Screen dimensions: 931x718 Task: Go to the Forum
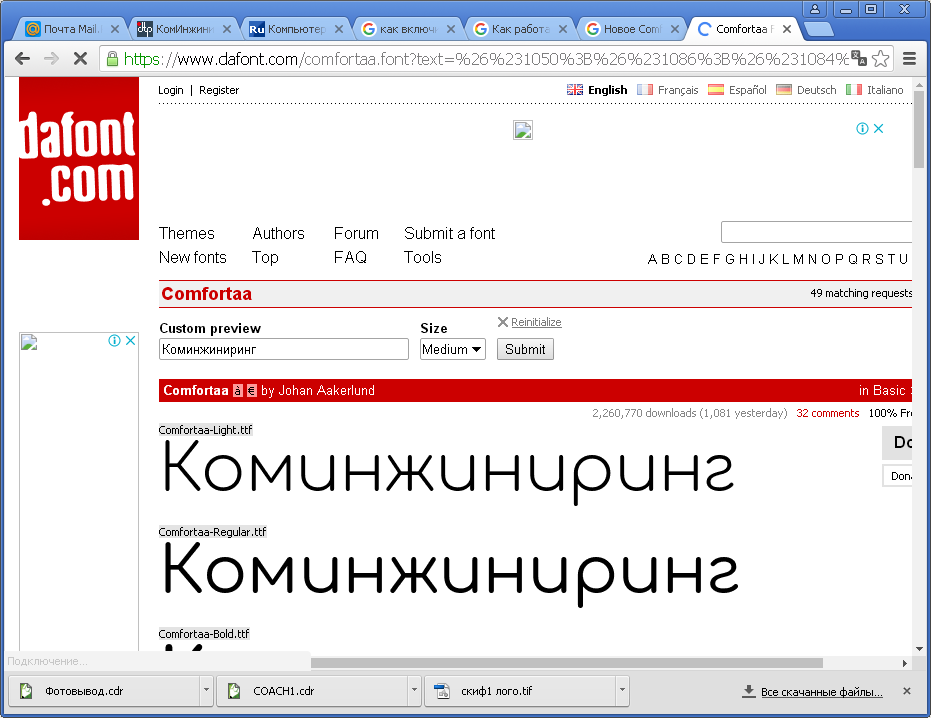coord(356,233)
